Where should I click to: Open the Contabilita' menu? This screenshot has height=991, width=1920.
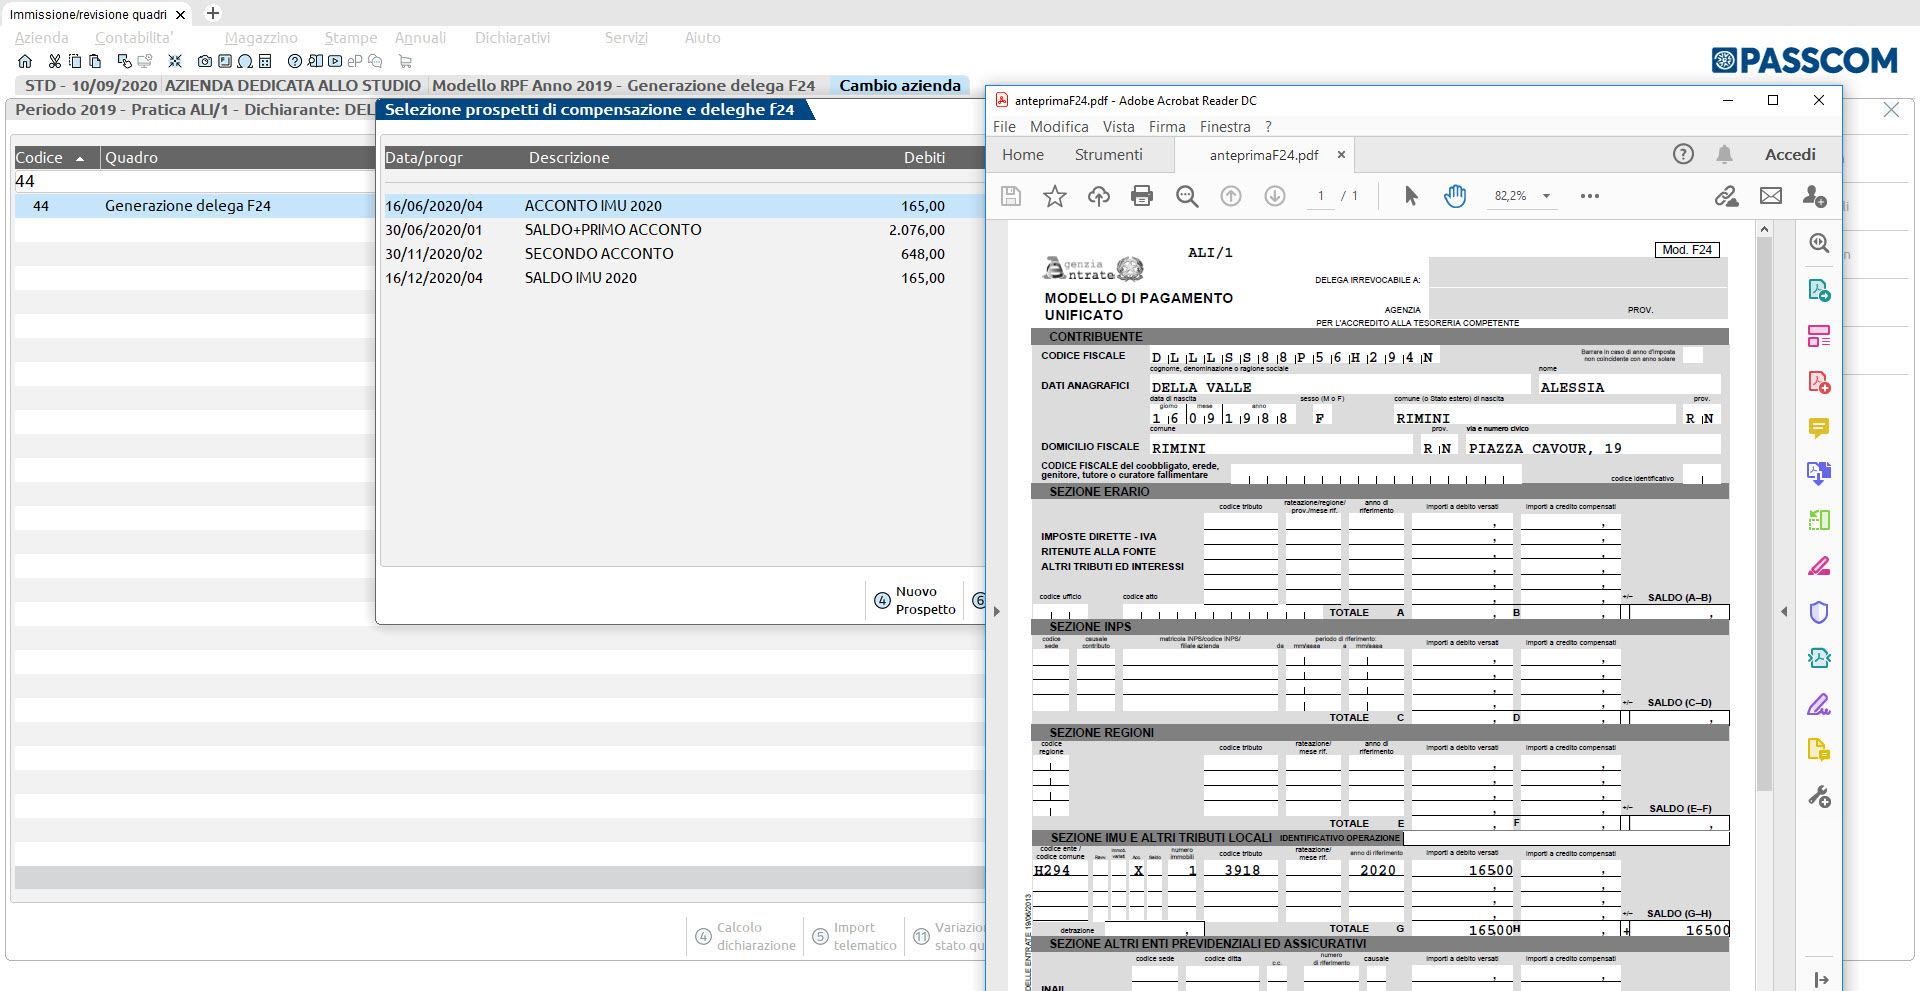[134, 38]
